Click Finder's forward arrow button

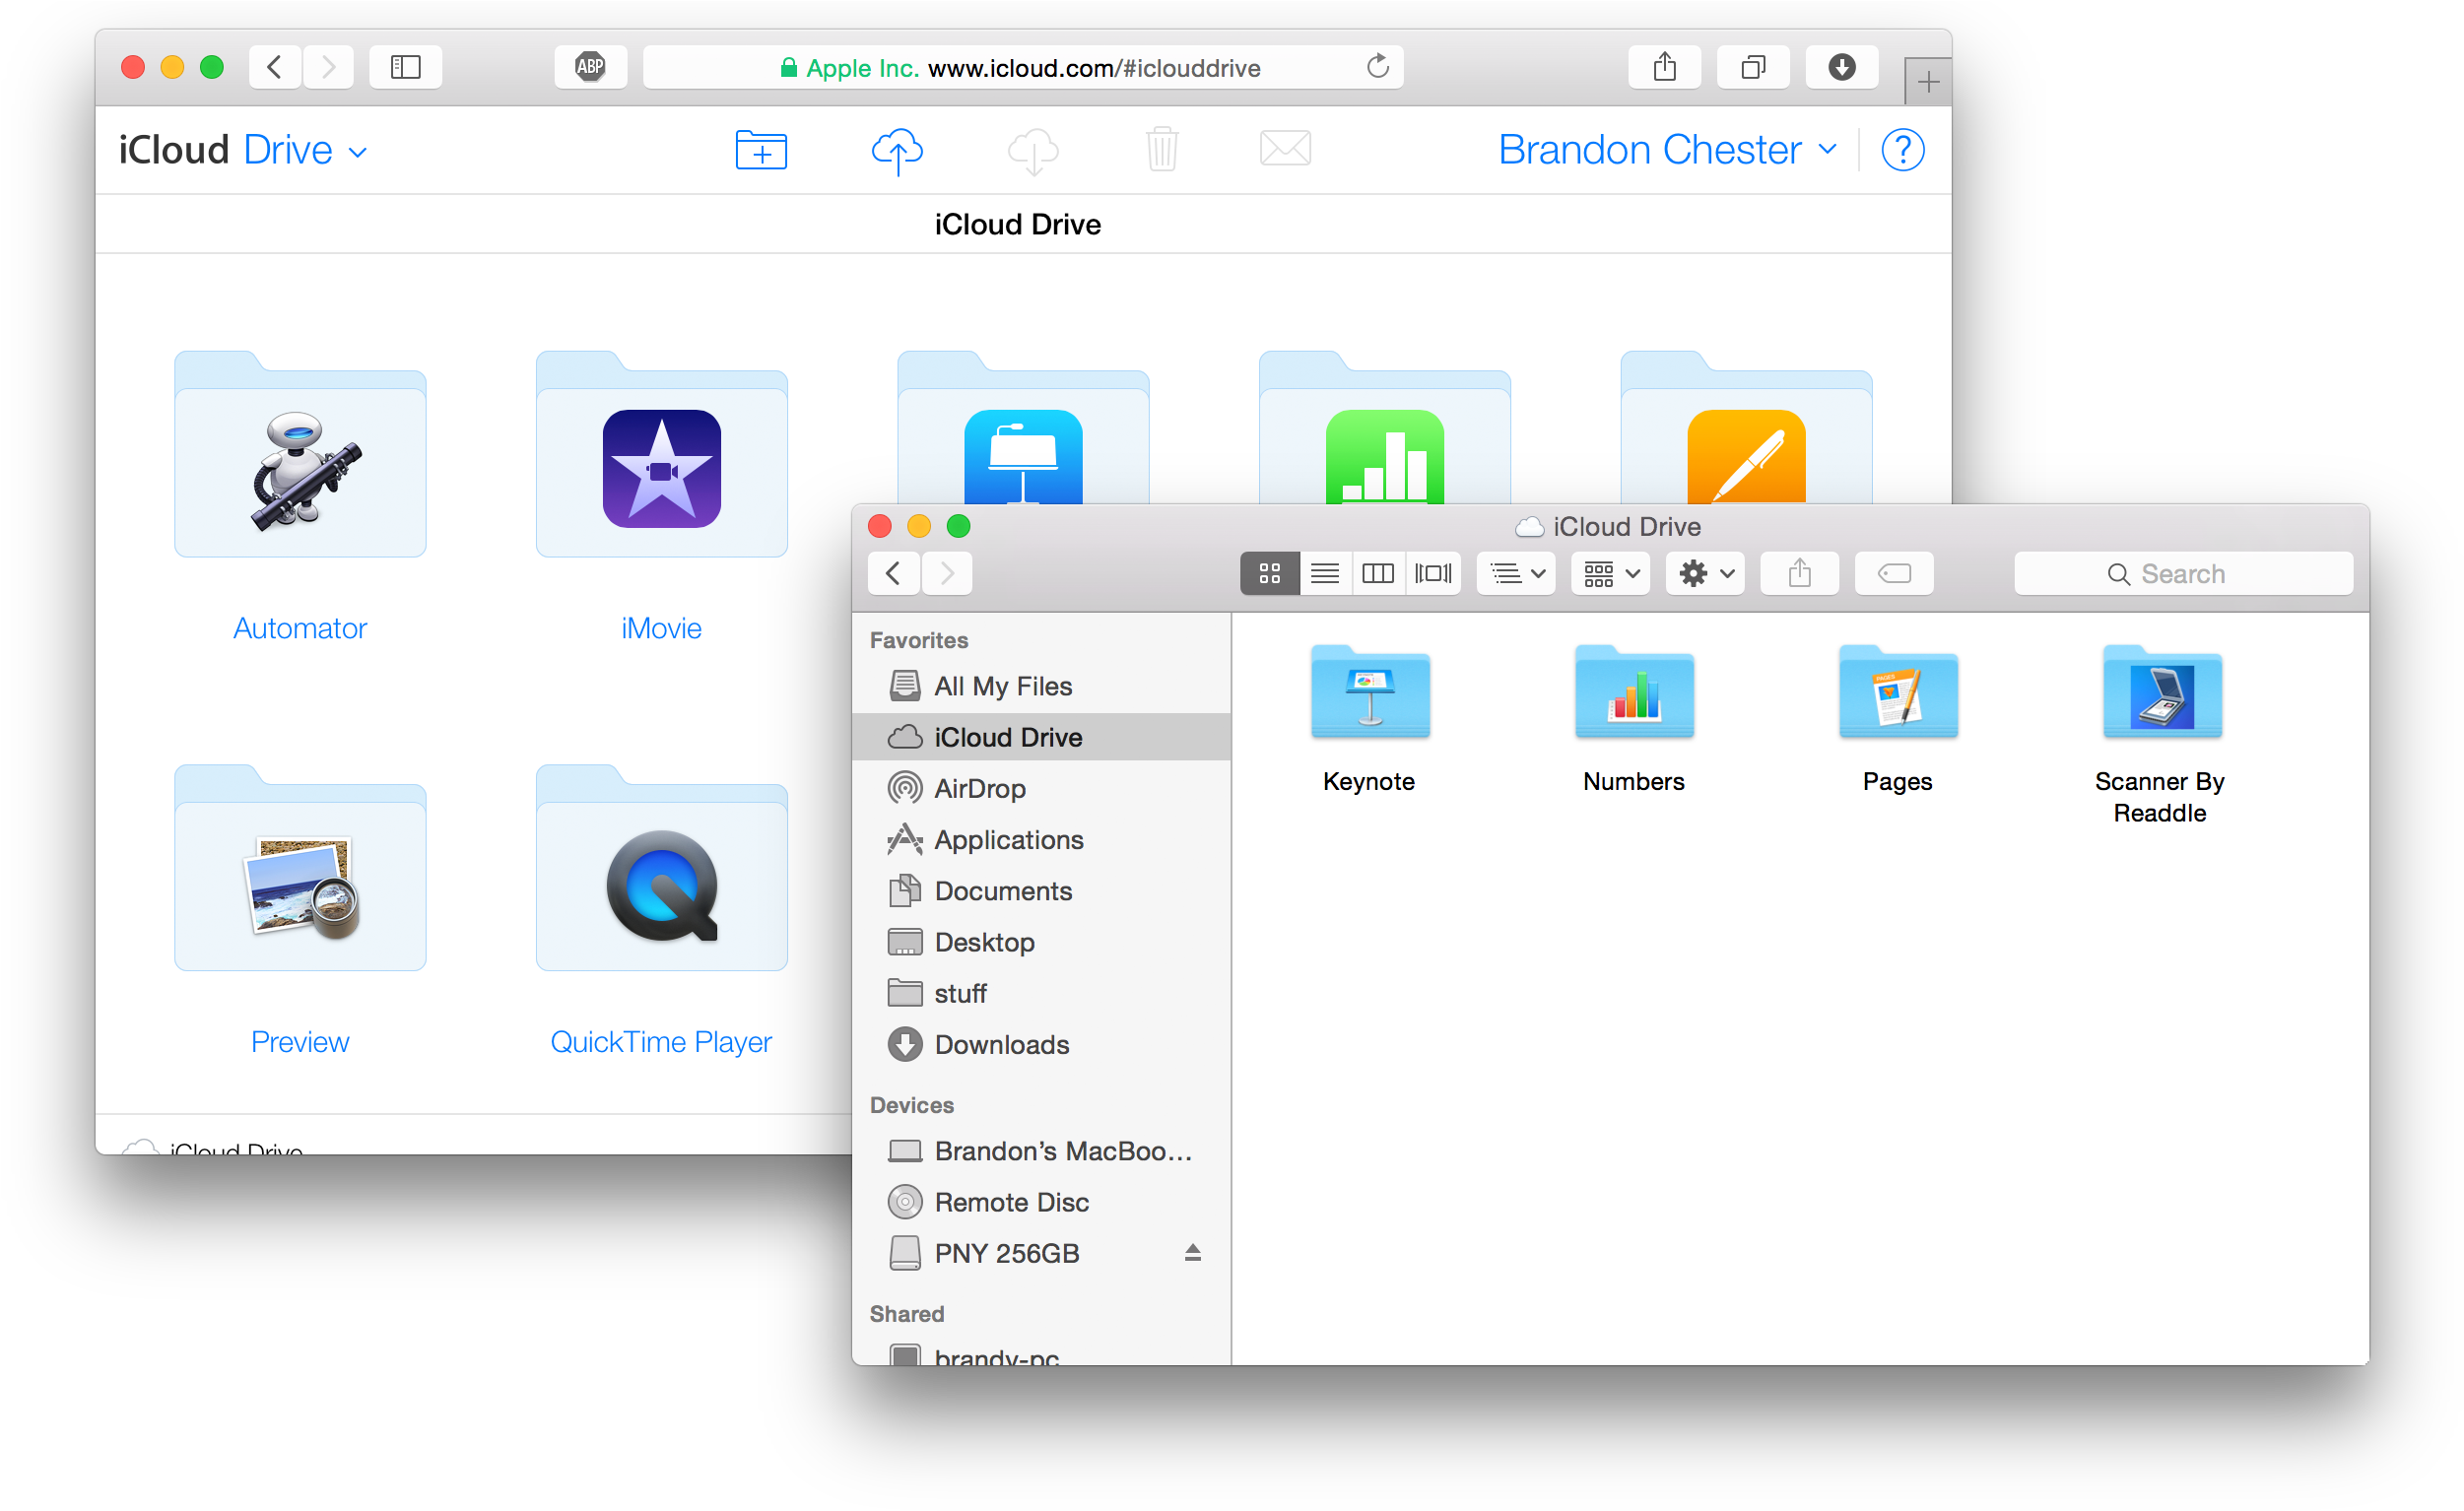[947, 574]
